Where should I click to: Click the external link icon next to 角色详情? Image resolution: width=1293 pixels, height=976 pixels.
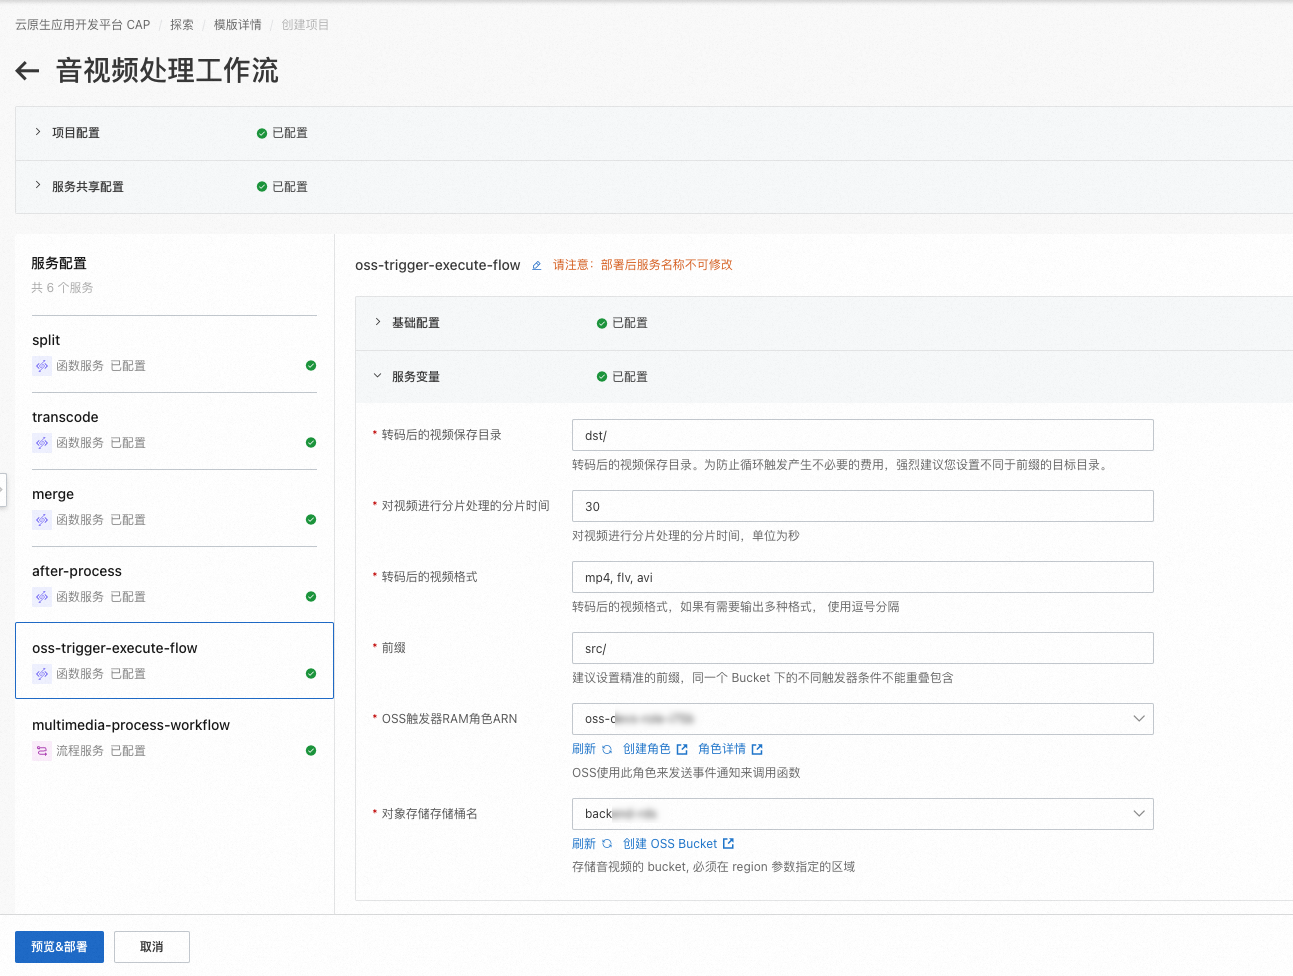point(757,749)
